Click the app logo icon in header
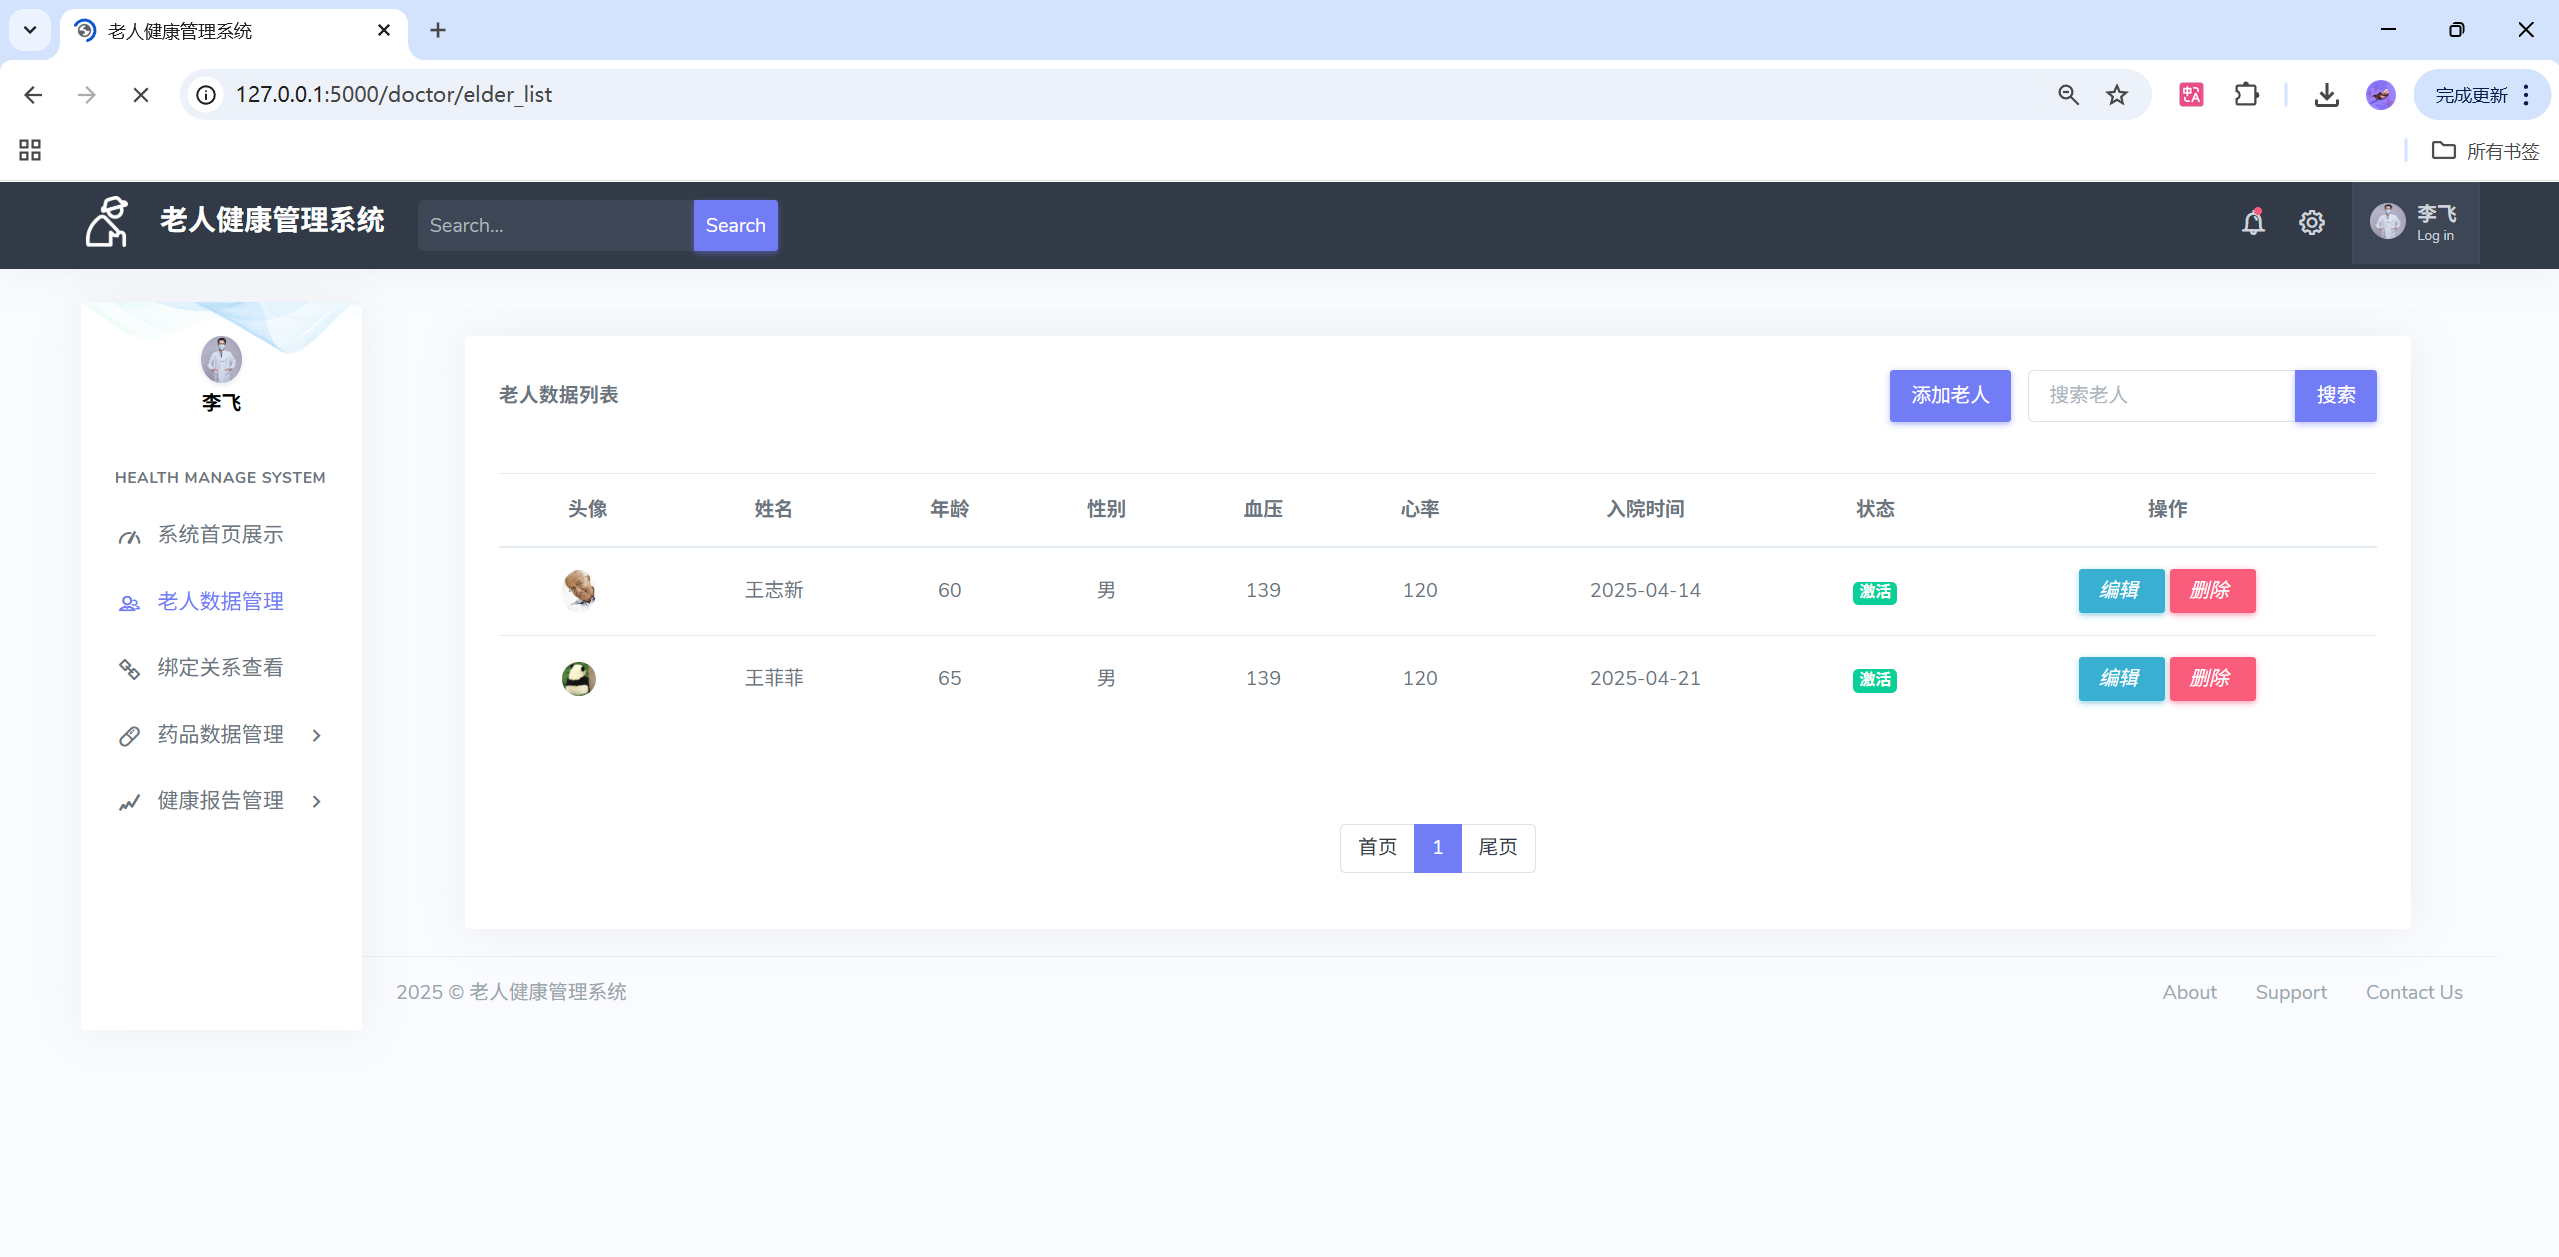The image size is (2559, 1257). coord(107,222)
